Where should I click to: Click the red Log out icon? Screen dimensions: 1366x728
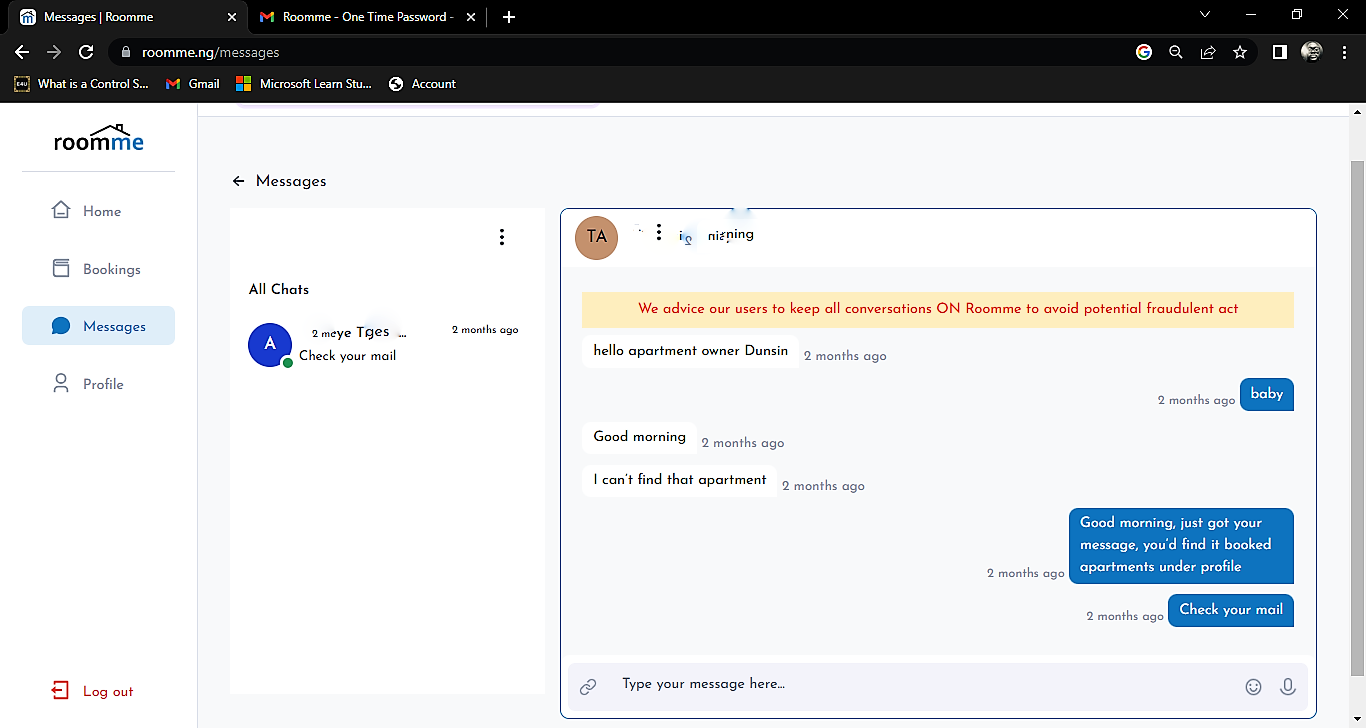point(60,691)
